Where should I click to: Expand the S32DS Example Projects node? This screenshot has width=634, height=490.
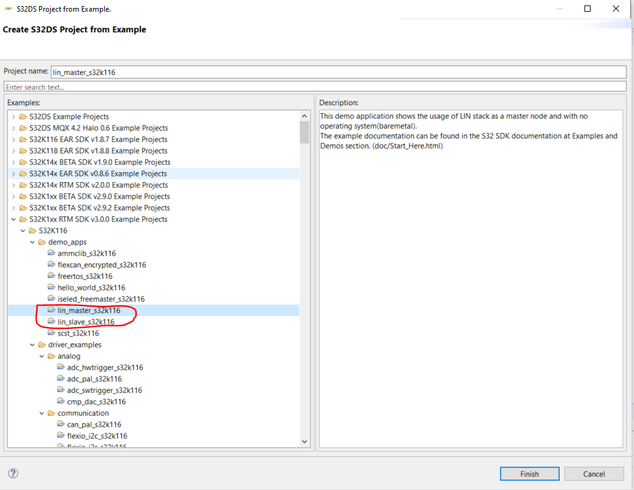[x=13, y=117]
